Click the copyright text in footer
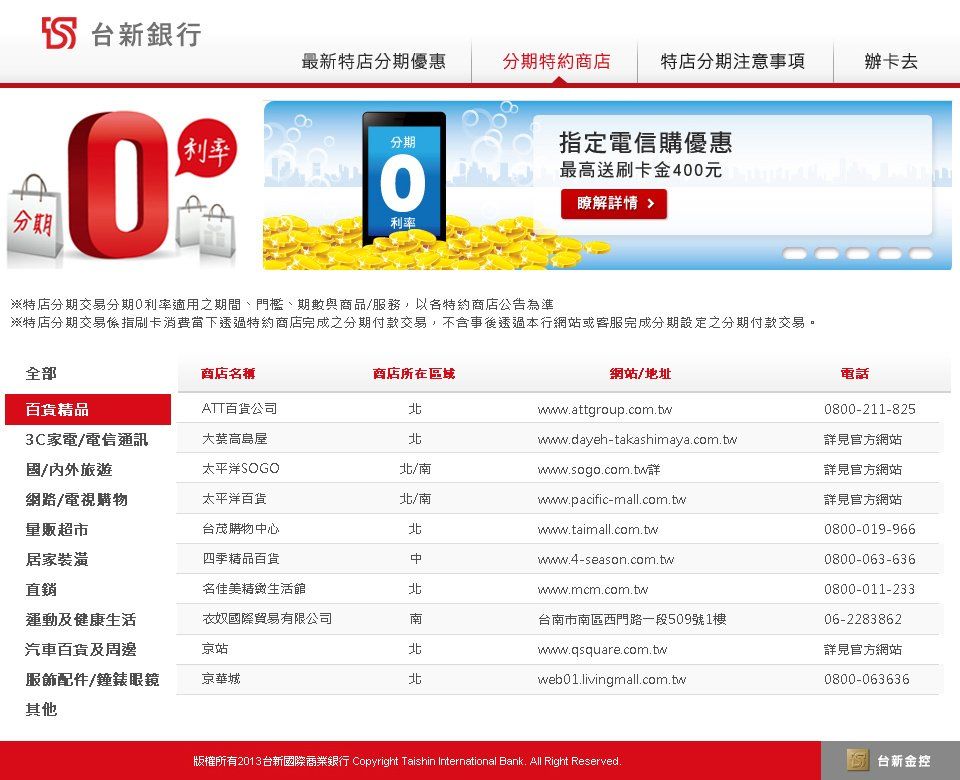Viewport: 960px width, 780px height. pyautogui.click(x=407, y=761)
